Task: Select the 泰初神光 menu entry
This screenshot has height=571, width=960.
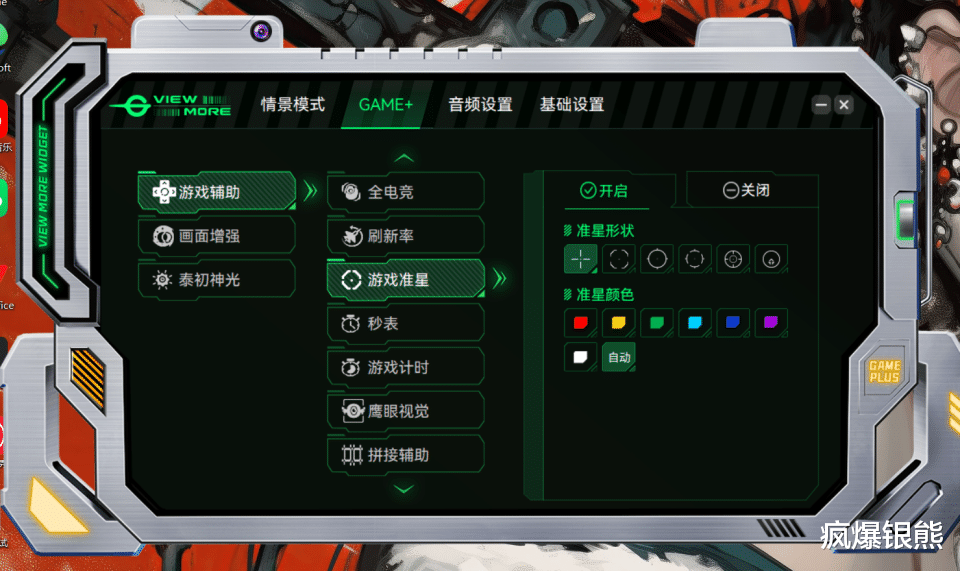Action: tap(217, 280)
